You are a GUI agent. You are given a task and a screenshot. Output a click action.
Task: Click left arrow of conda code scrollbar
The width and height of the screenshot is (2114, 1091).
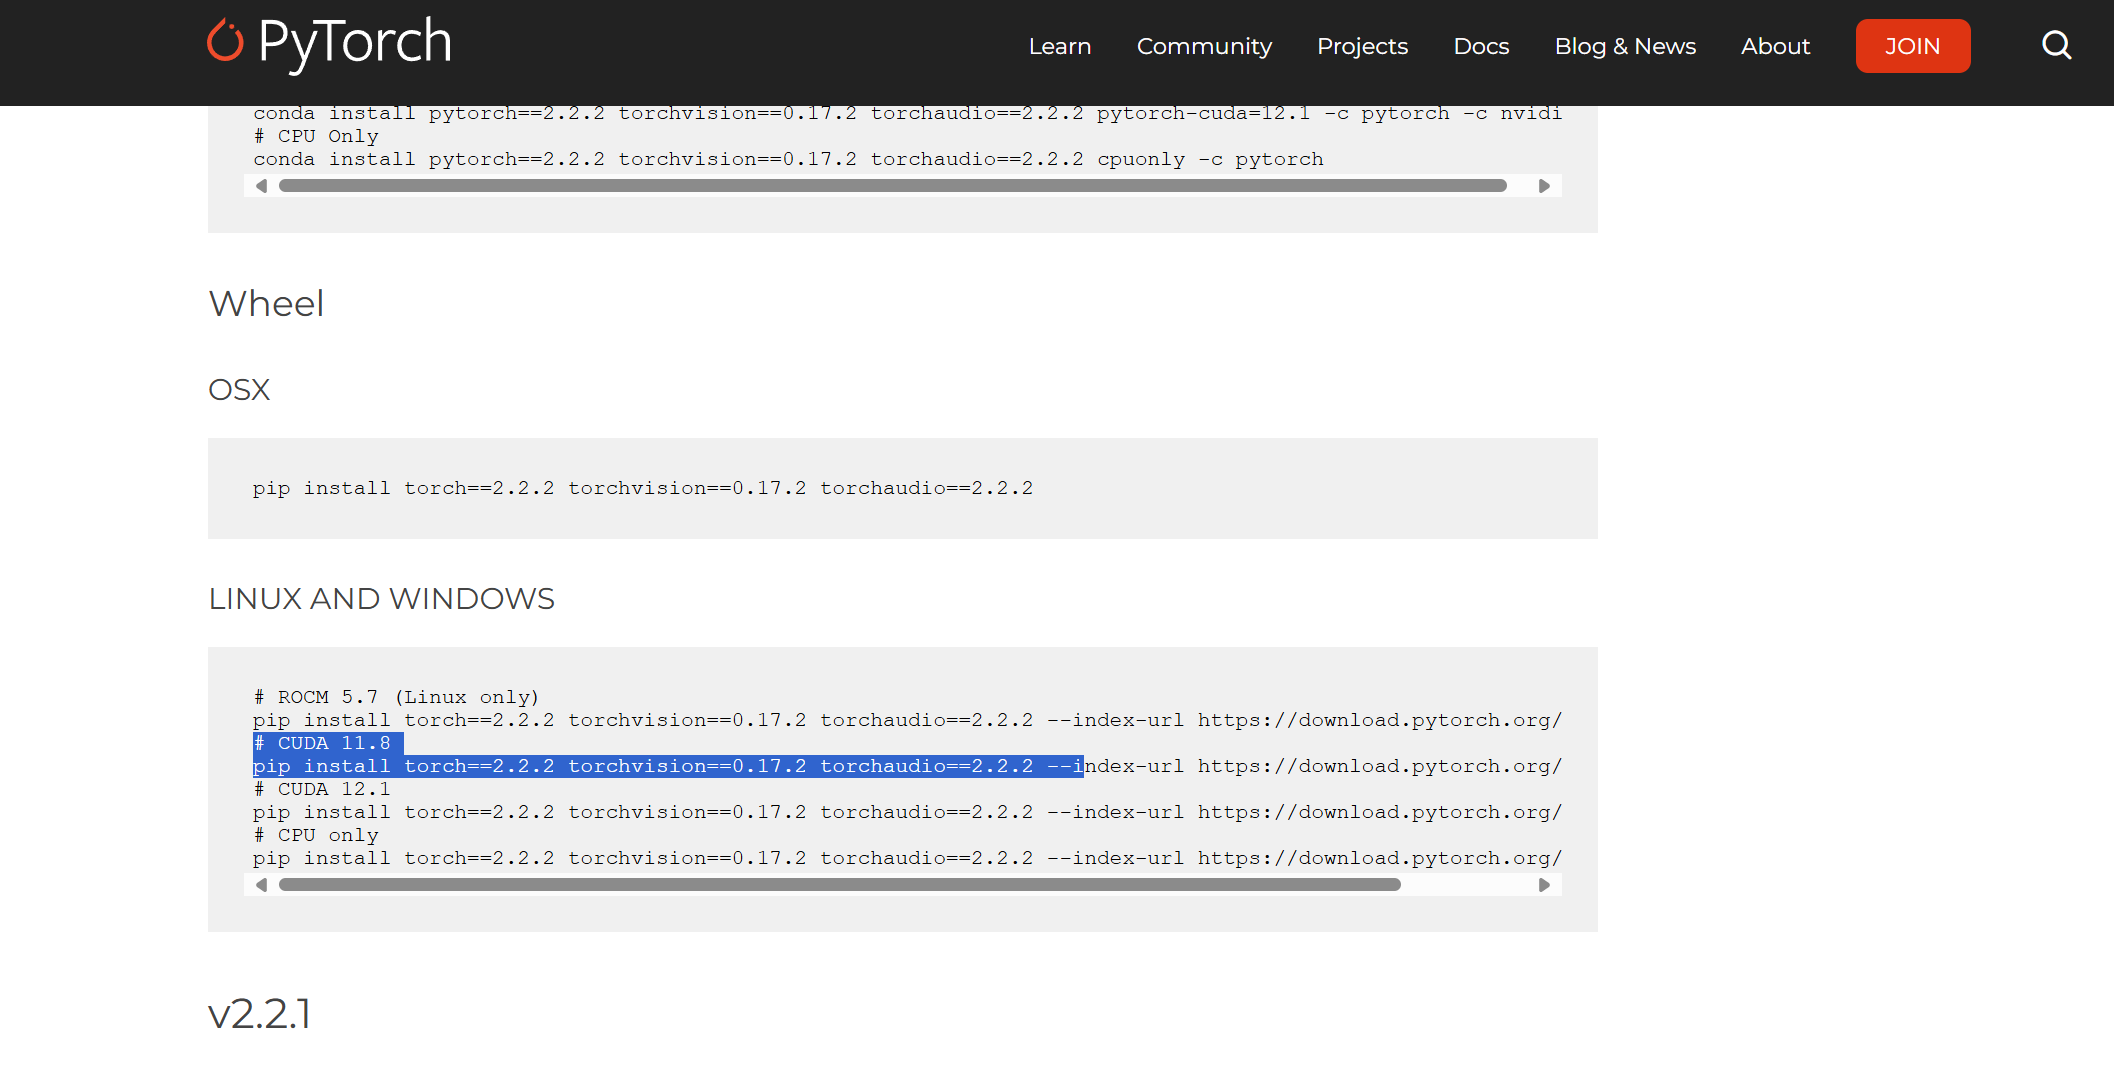(261, 186)
